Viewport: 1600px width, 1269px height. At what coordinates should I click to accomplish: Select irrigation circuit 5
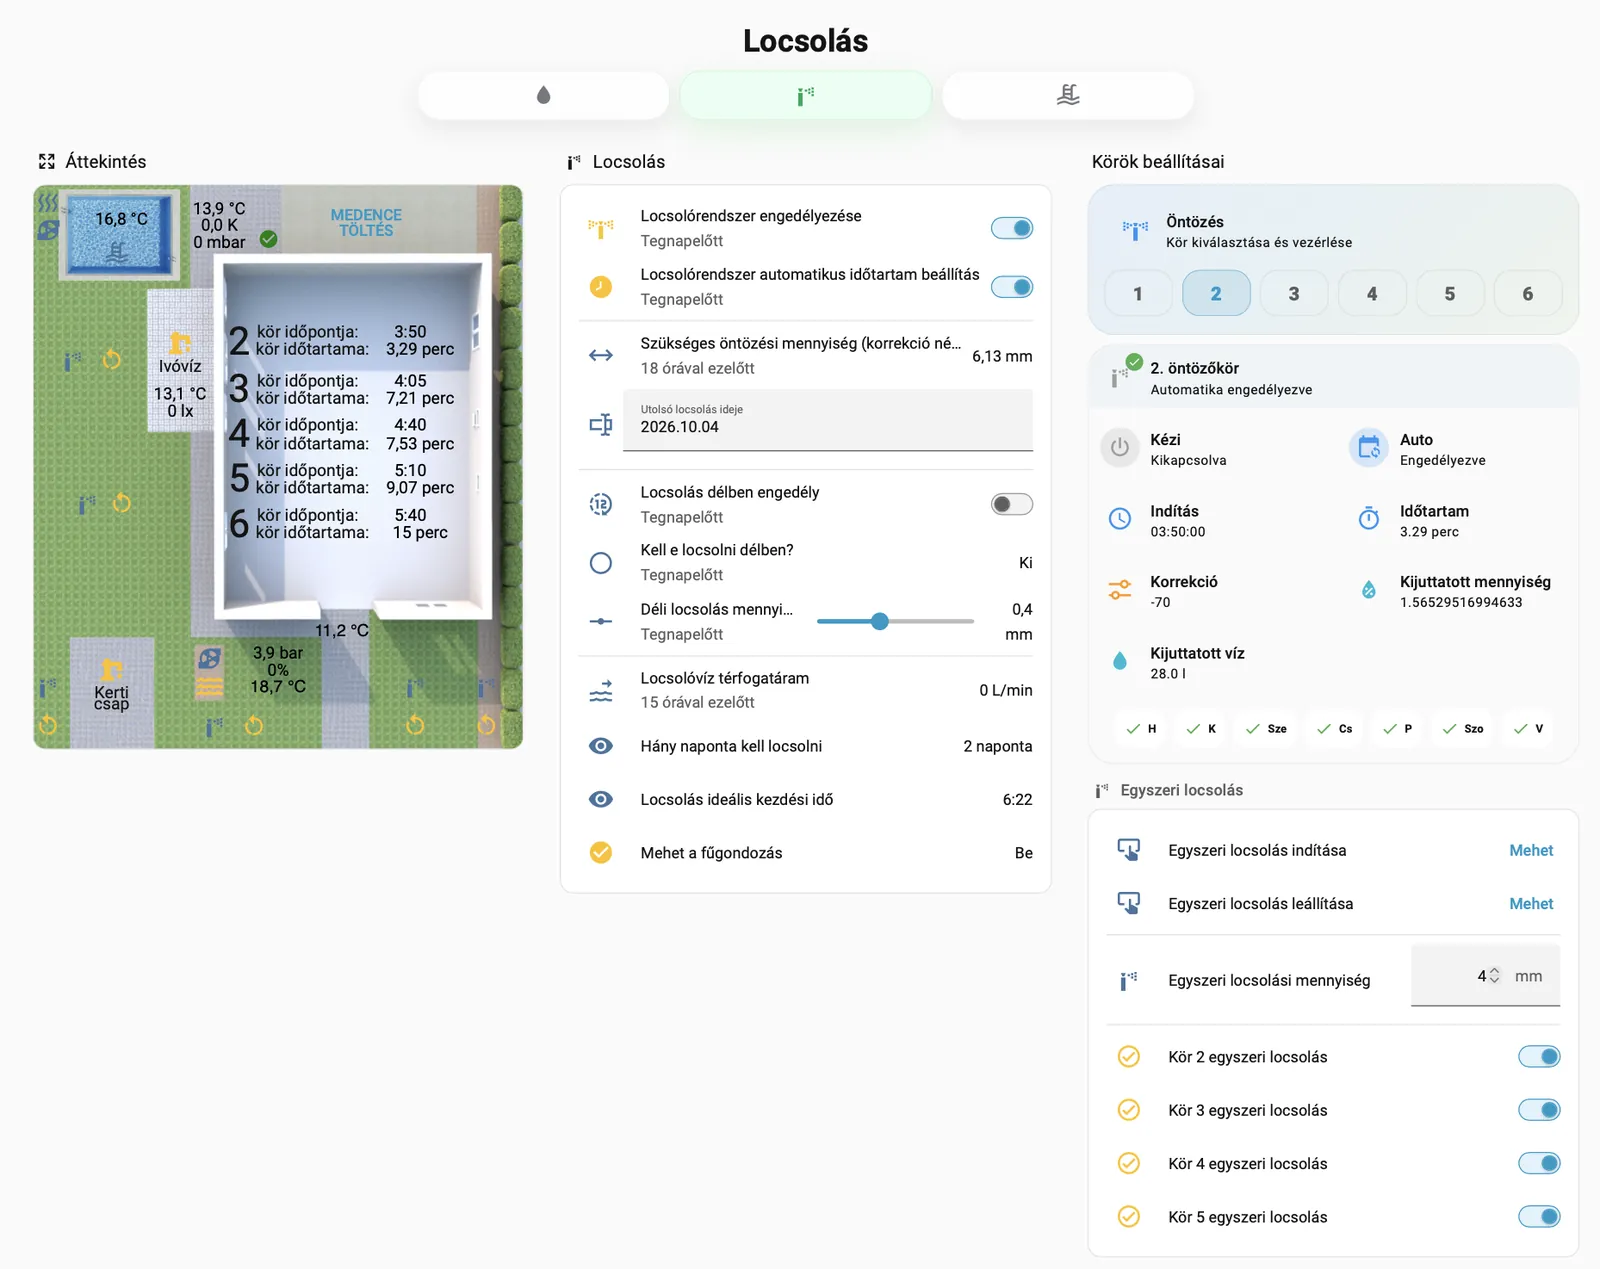tap(1450, 293)
